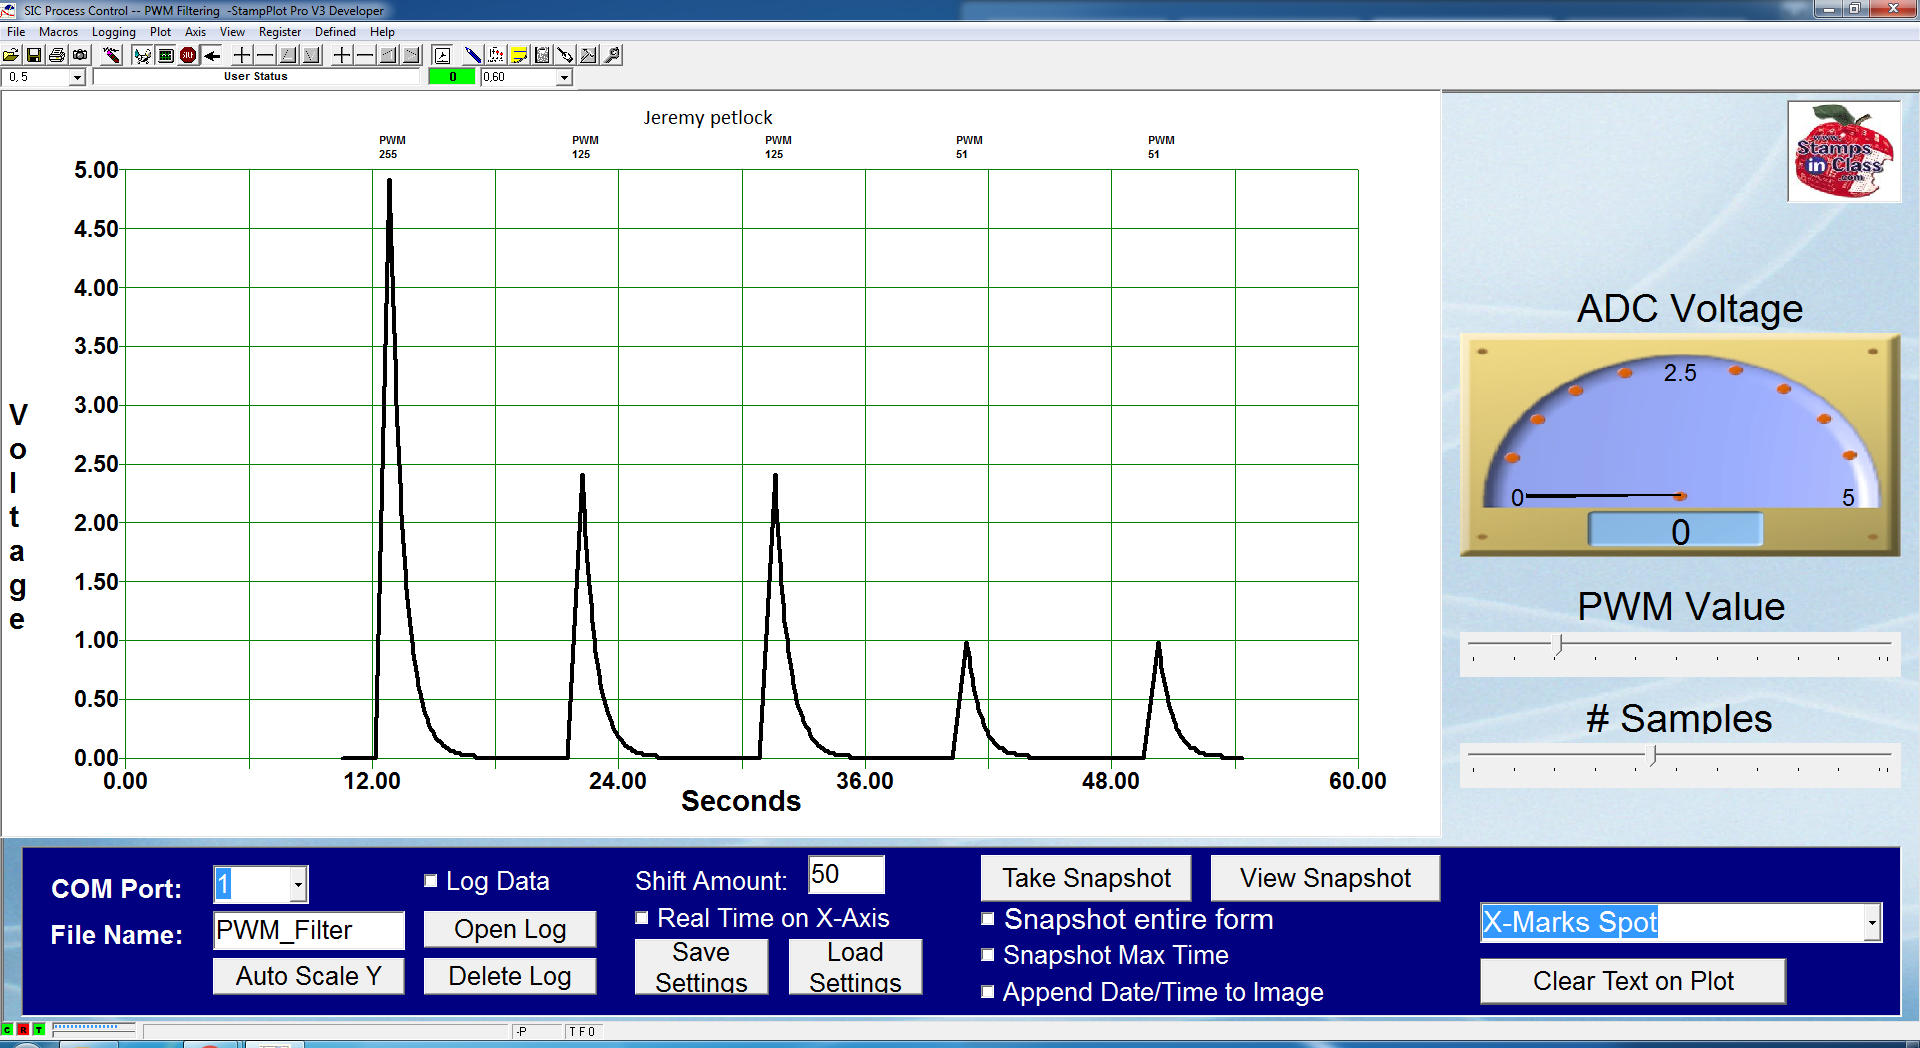This screenshot has height=1048, width=1920.
Task: Open the Register menu
Action: pos(280,32)
